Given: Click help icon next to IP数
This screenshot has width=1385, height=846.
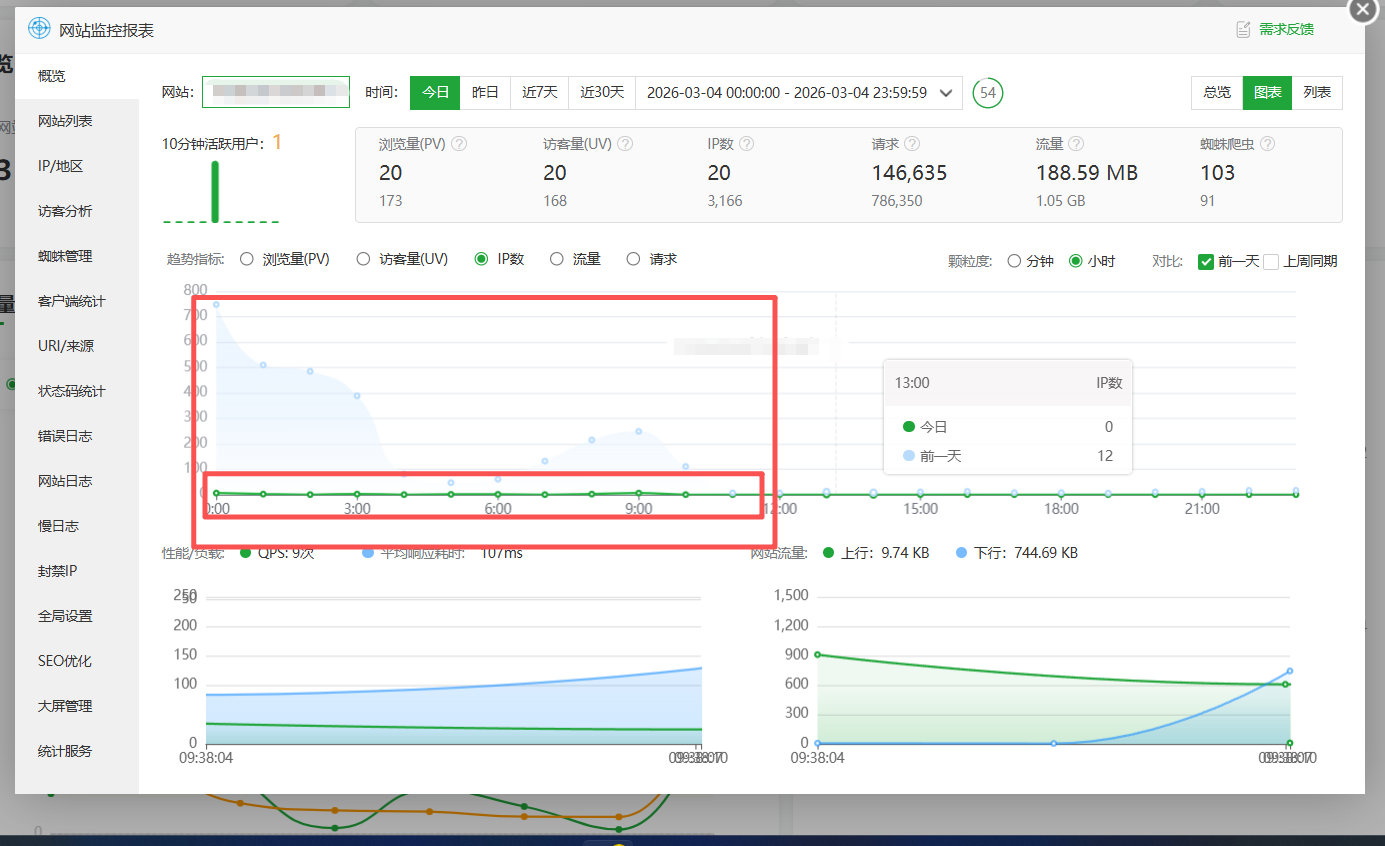Looking at the screenshot, I should click(747, 144).
